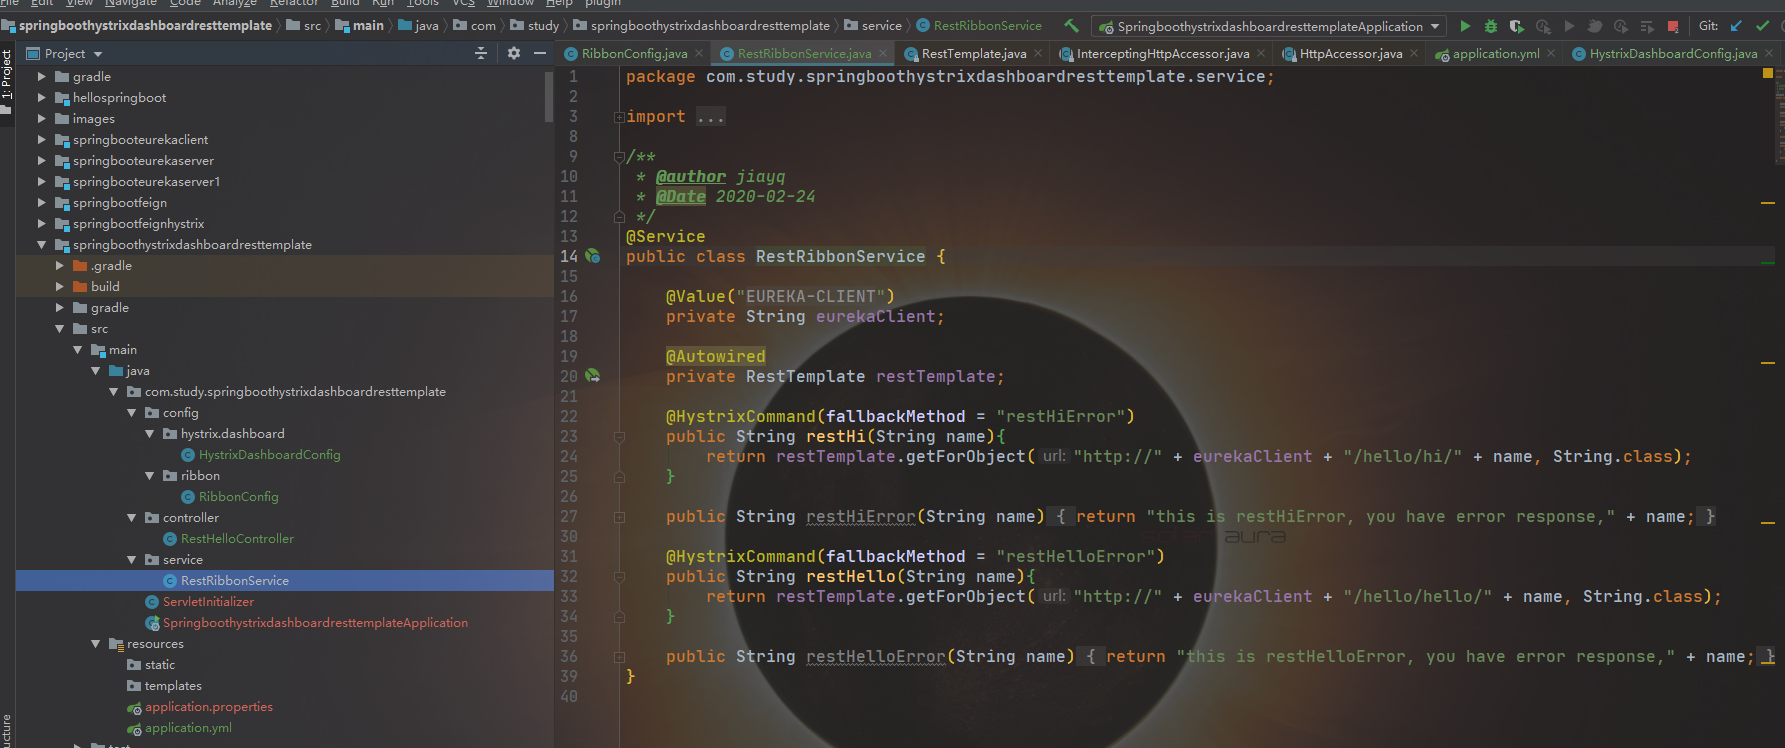Open Project panel gear settings
The image size is (1785, 748).
coord(513,53)
